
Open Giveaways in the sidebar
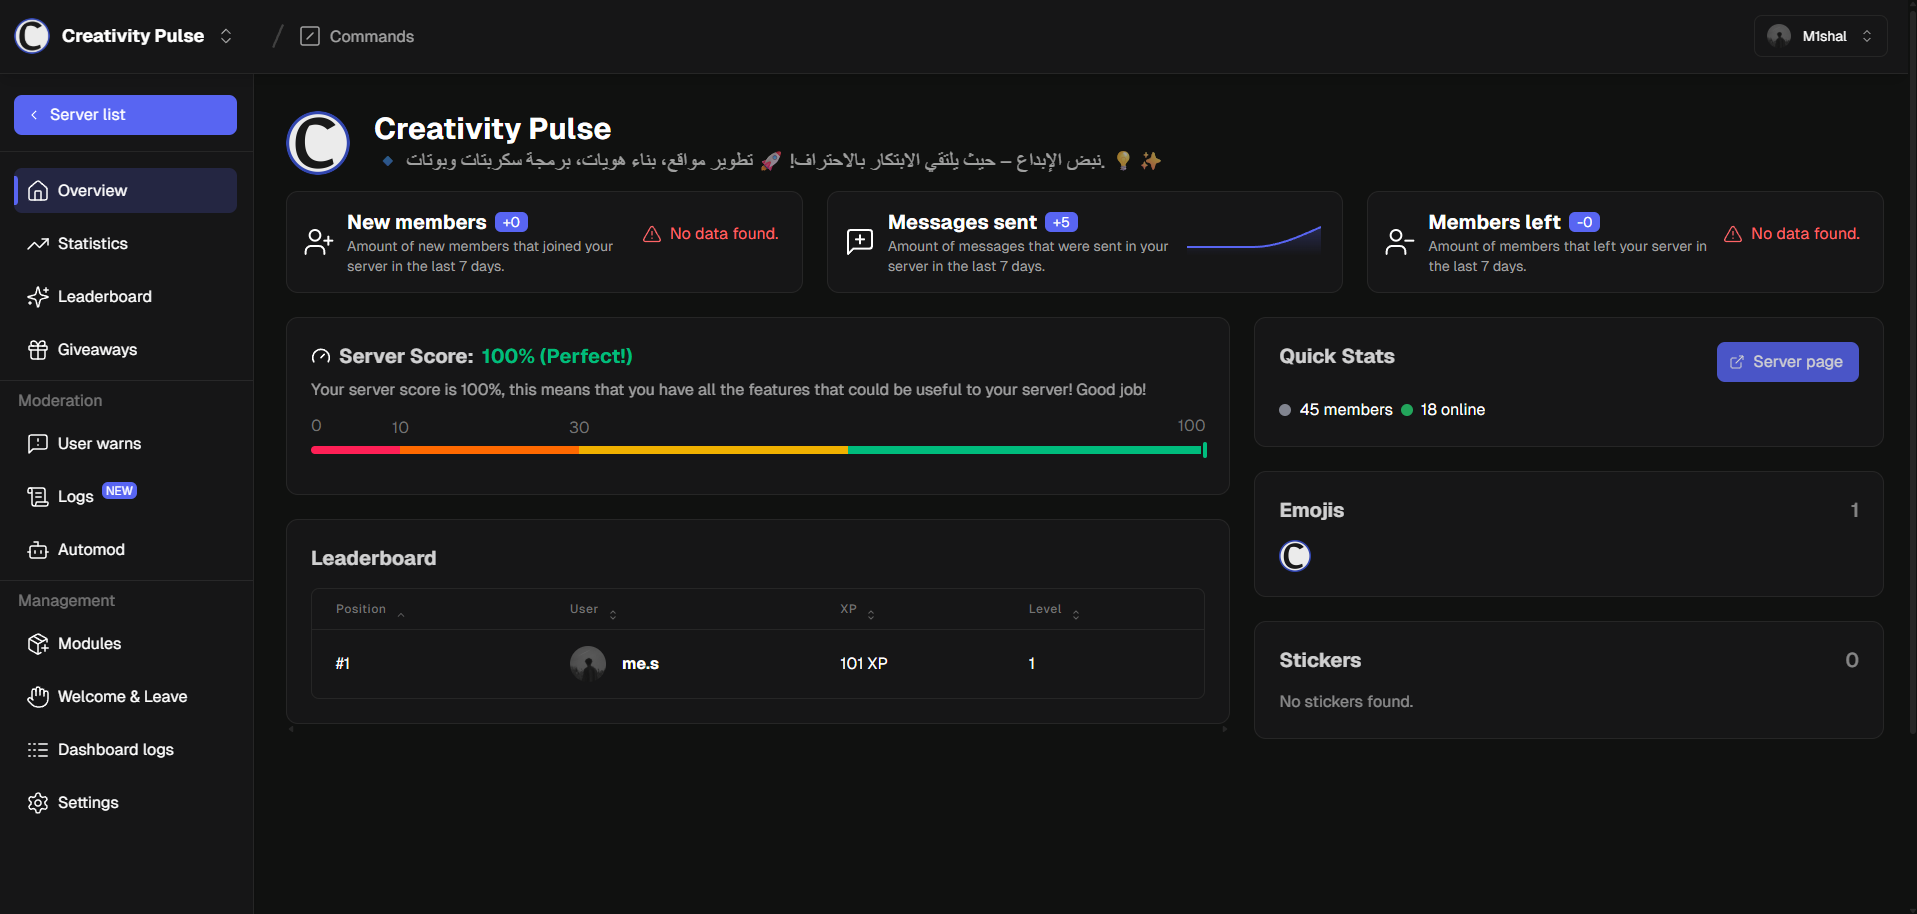pos(125,350)
